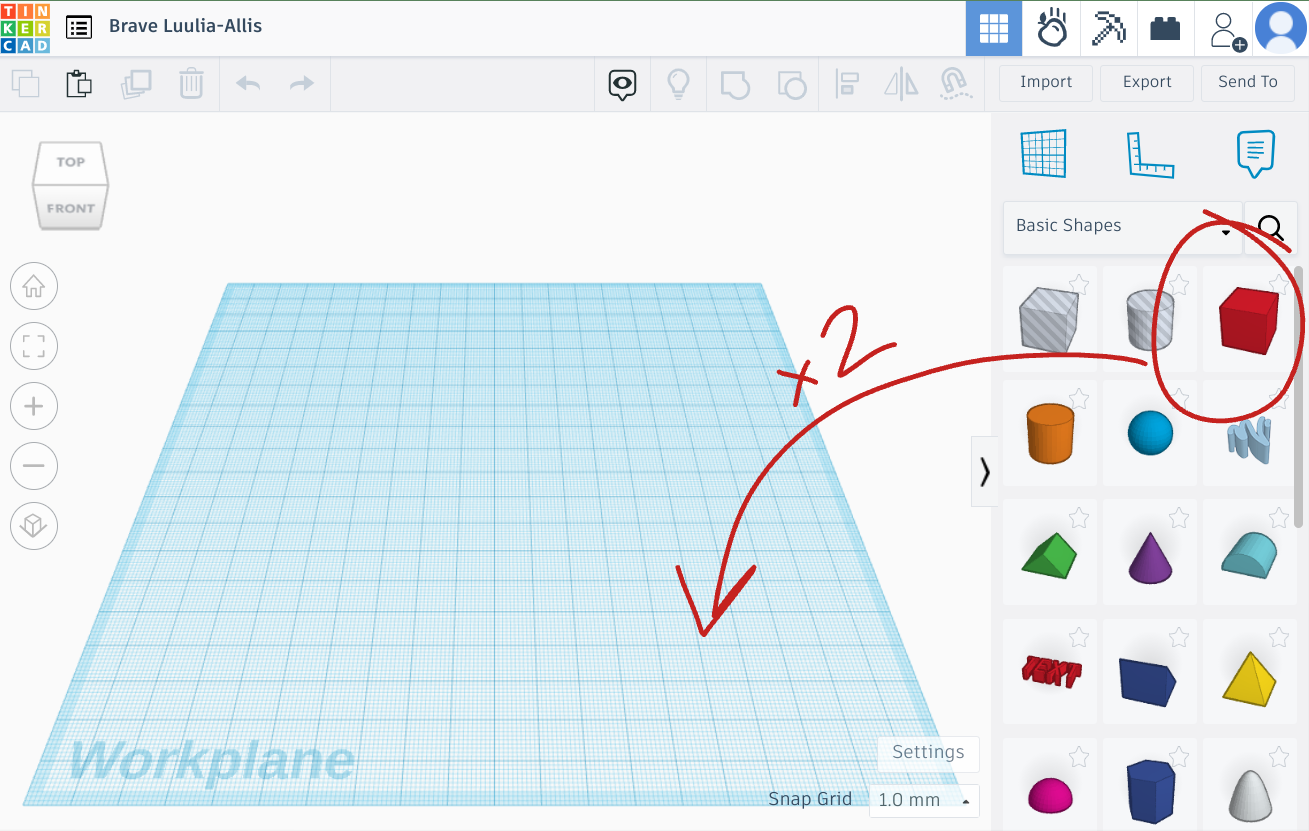Click the TOP face of view cube
Viewport: 1309px width, 831px height.
[x=70, y=162]
